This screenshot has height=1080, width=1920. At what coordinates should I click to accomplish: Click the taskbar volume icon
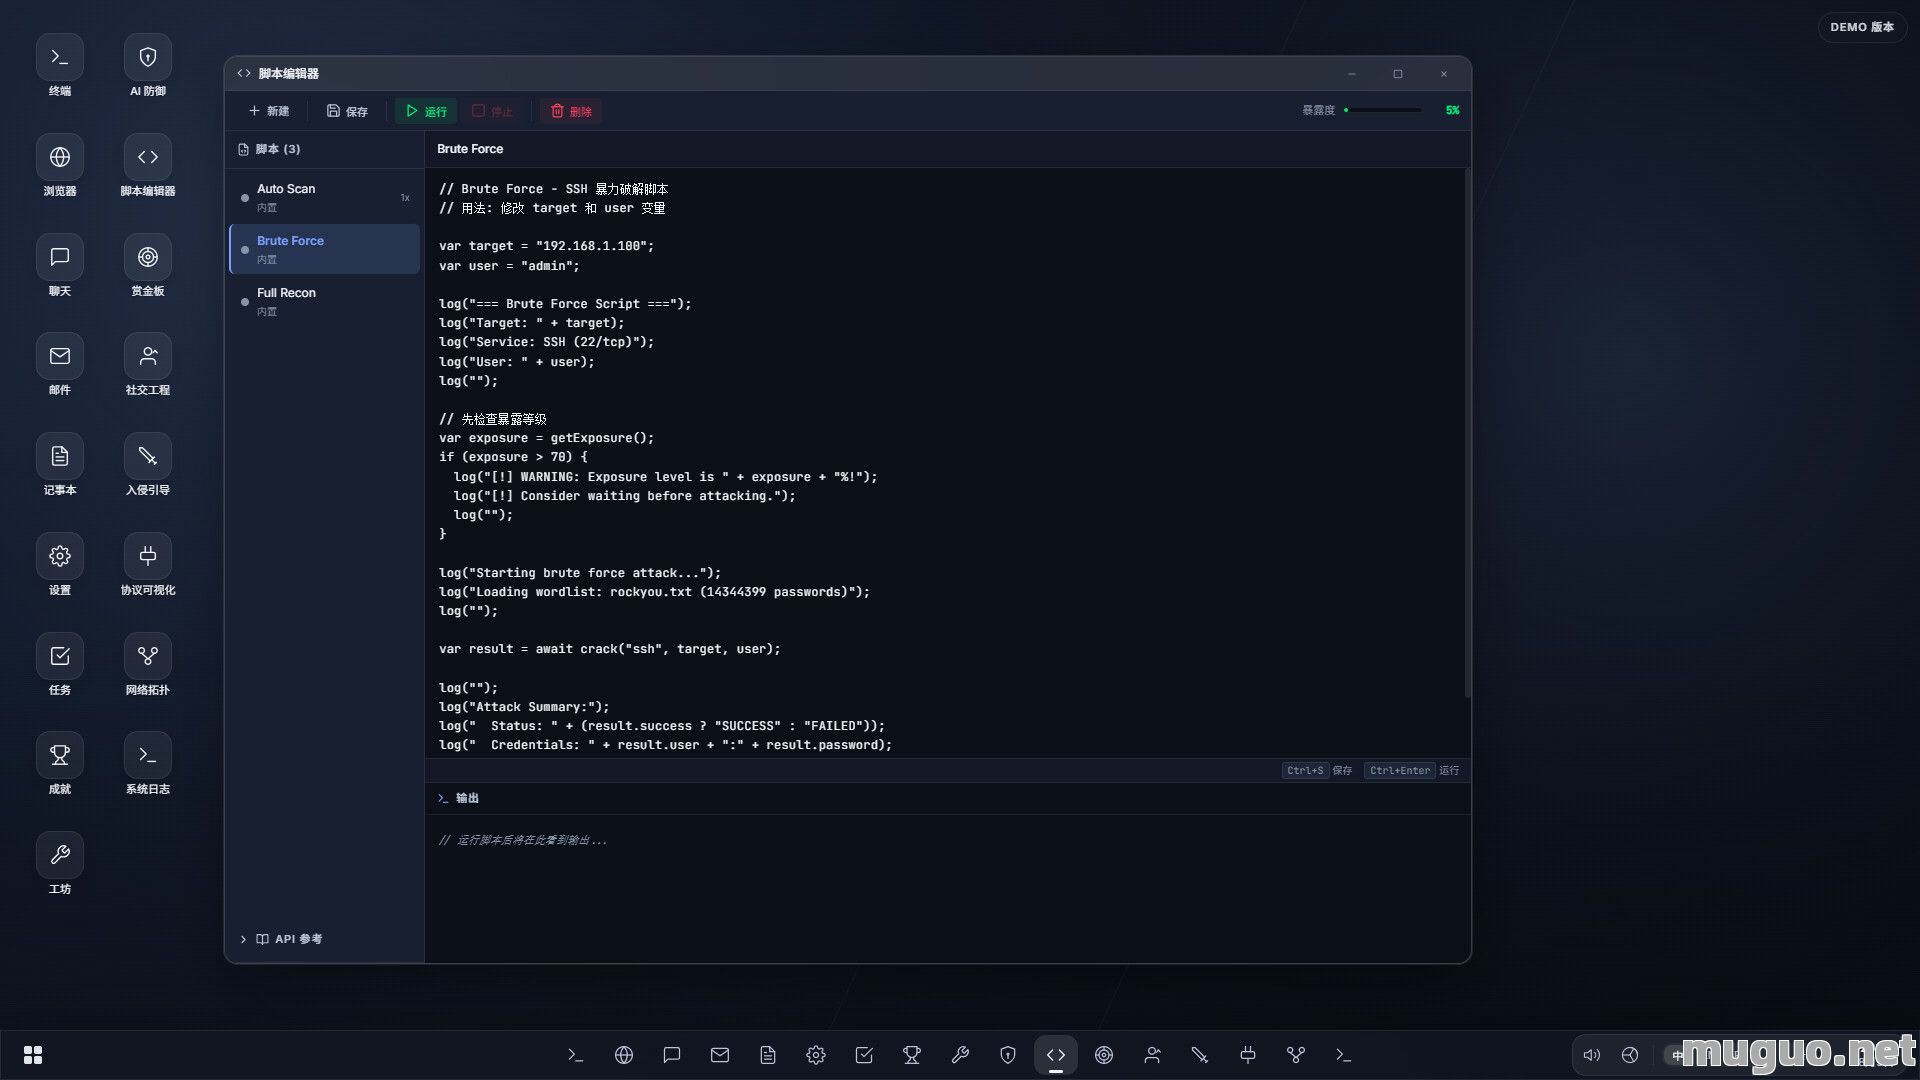1592,1055
